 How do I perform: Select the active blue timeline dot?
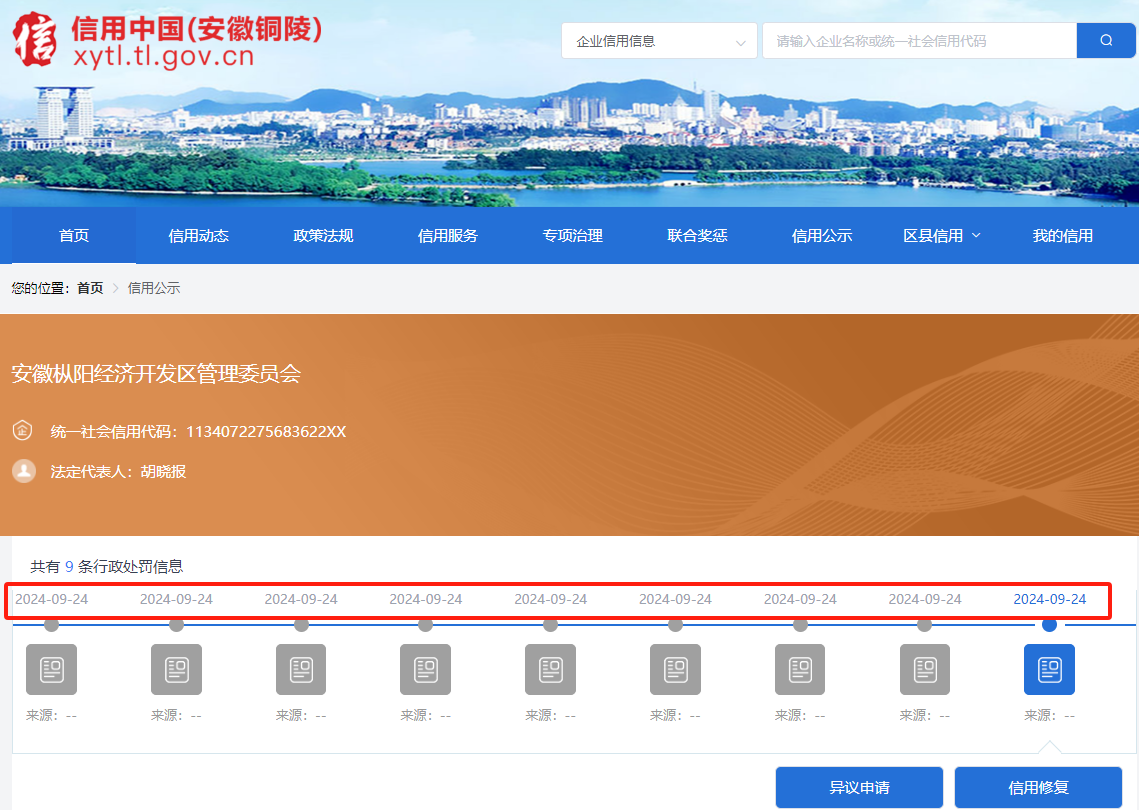pos(1049,625)
